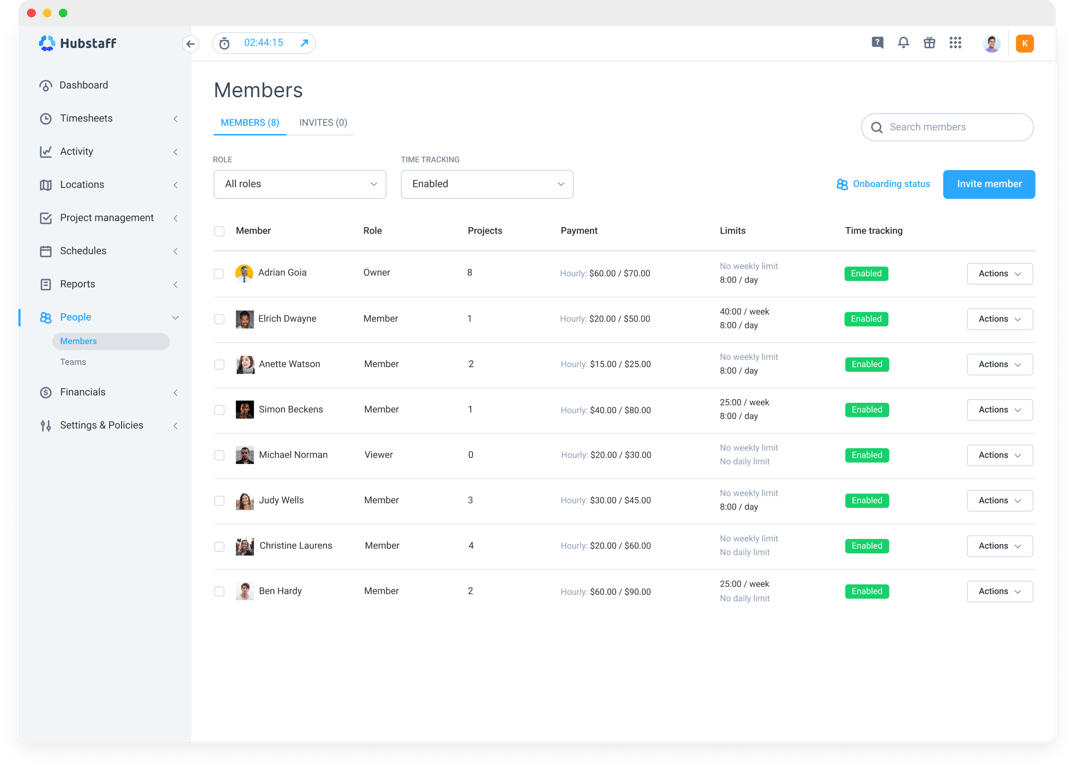The image size is (1074, 768).
Task: Click the Project management checkbox icon
Action: tap(46, 218)
